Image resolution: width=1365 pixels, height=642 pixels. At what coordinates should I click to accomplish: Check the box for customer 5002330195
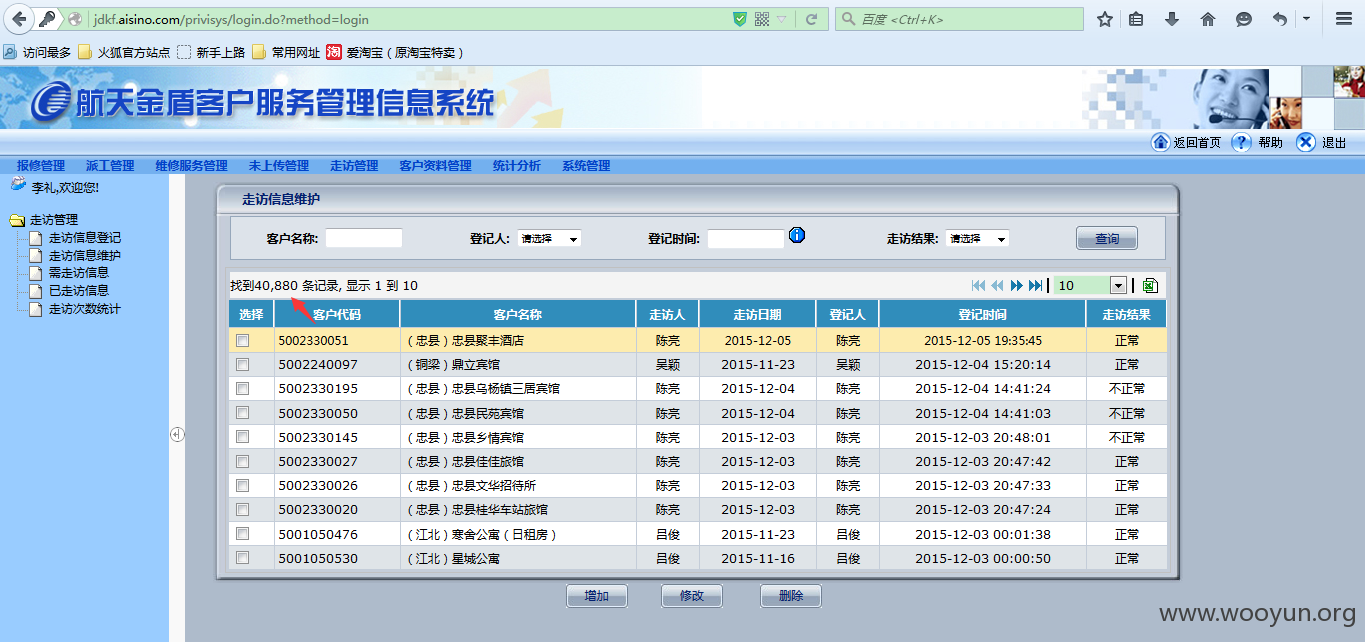coord(242,389)
